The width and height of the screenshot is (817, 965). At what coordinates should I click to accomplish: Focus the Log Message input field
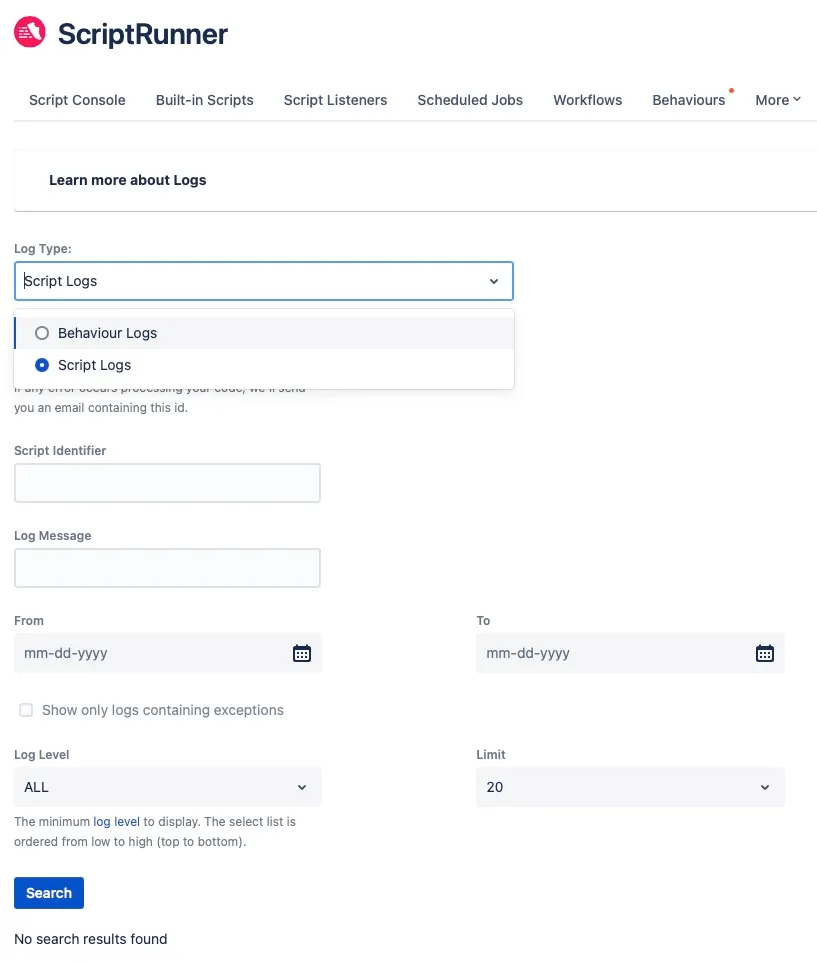coord(167,568)
